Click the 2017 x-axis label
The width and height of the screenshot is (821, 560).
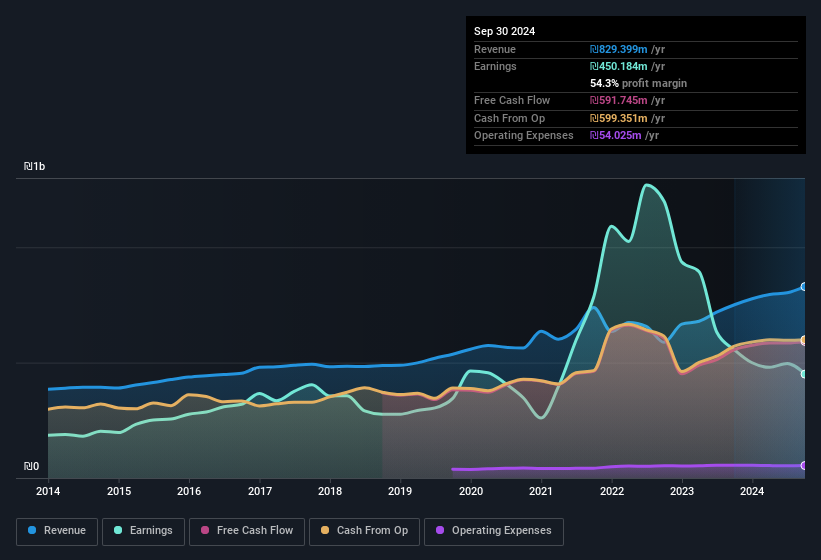(260, 491)
